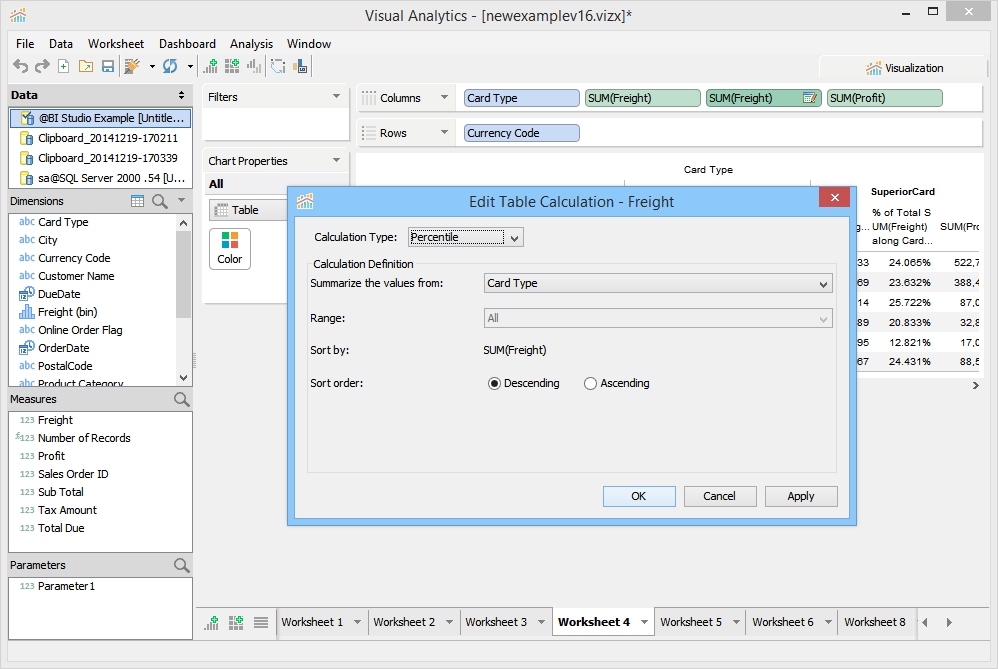The image size is (998, 669).
Task: Click new worksheet chart icon in toolbar
Action: tap(211, 66)
